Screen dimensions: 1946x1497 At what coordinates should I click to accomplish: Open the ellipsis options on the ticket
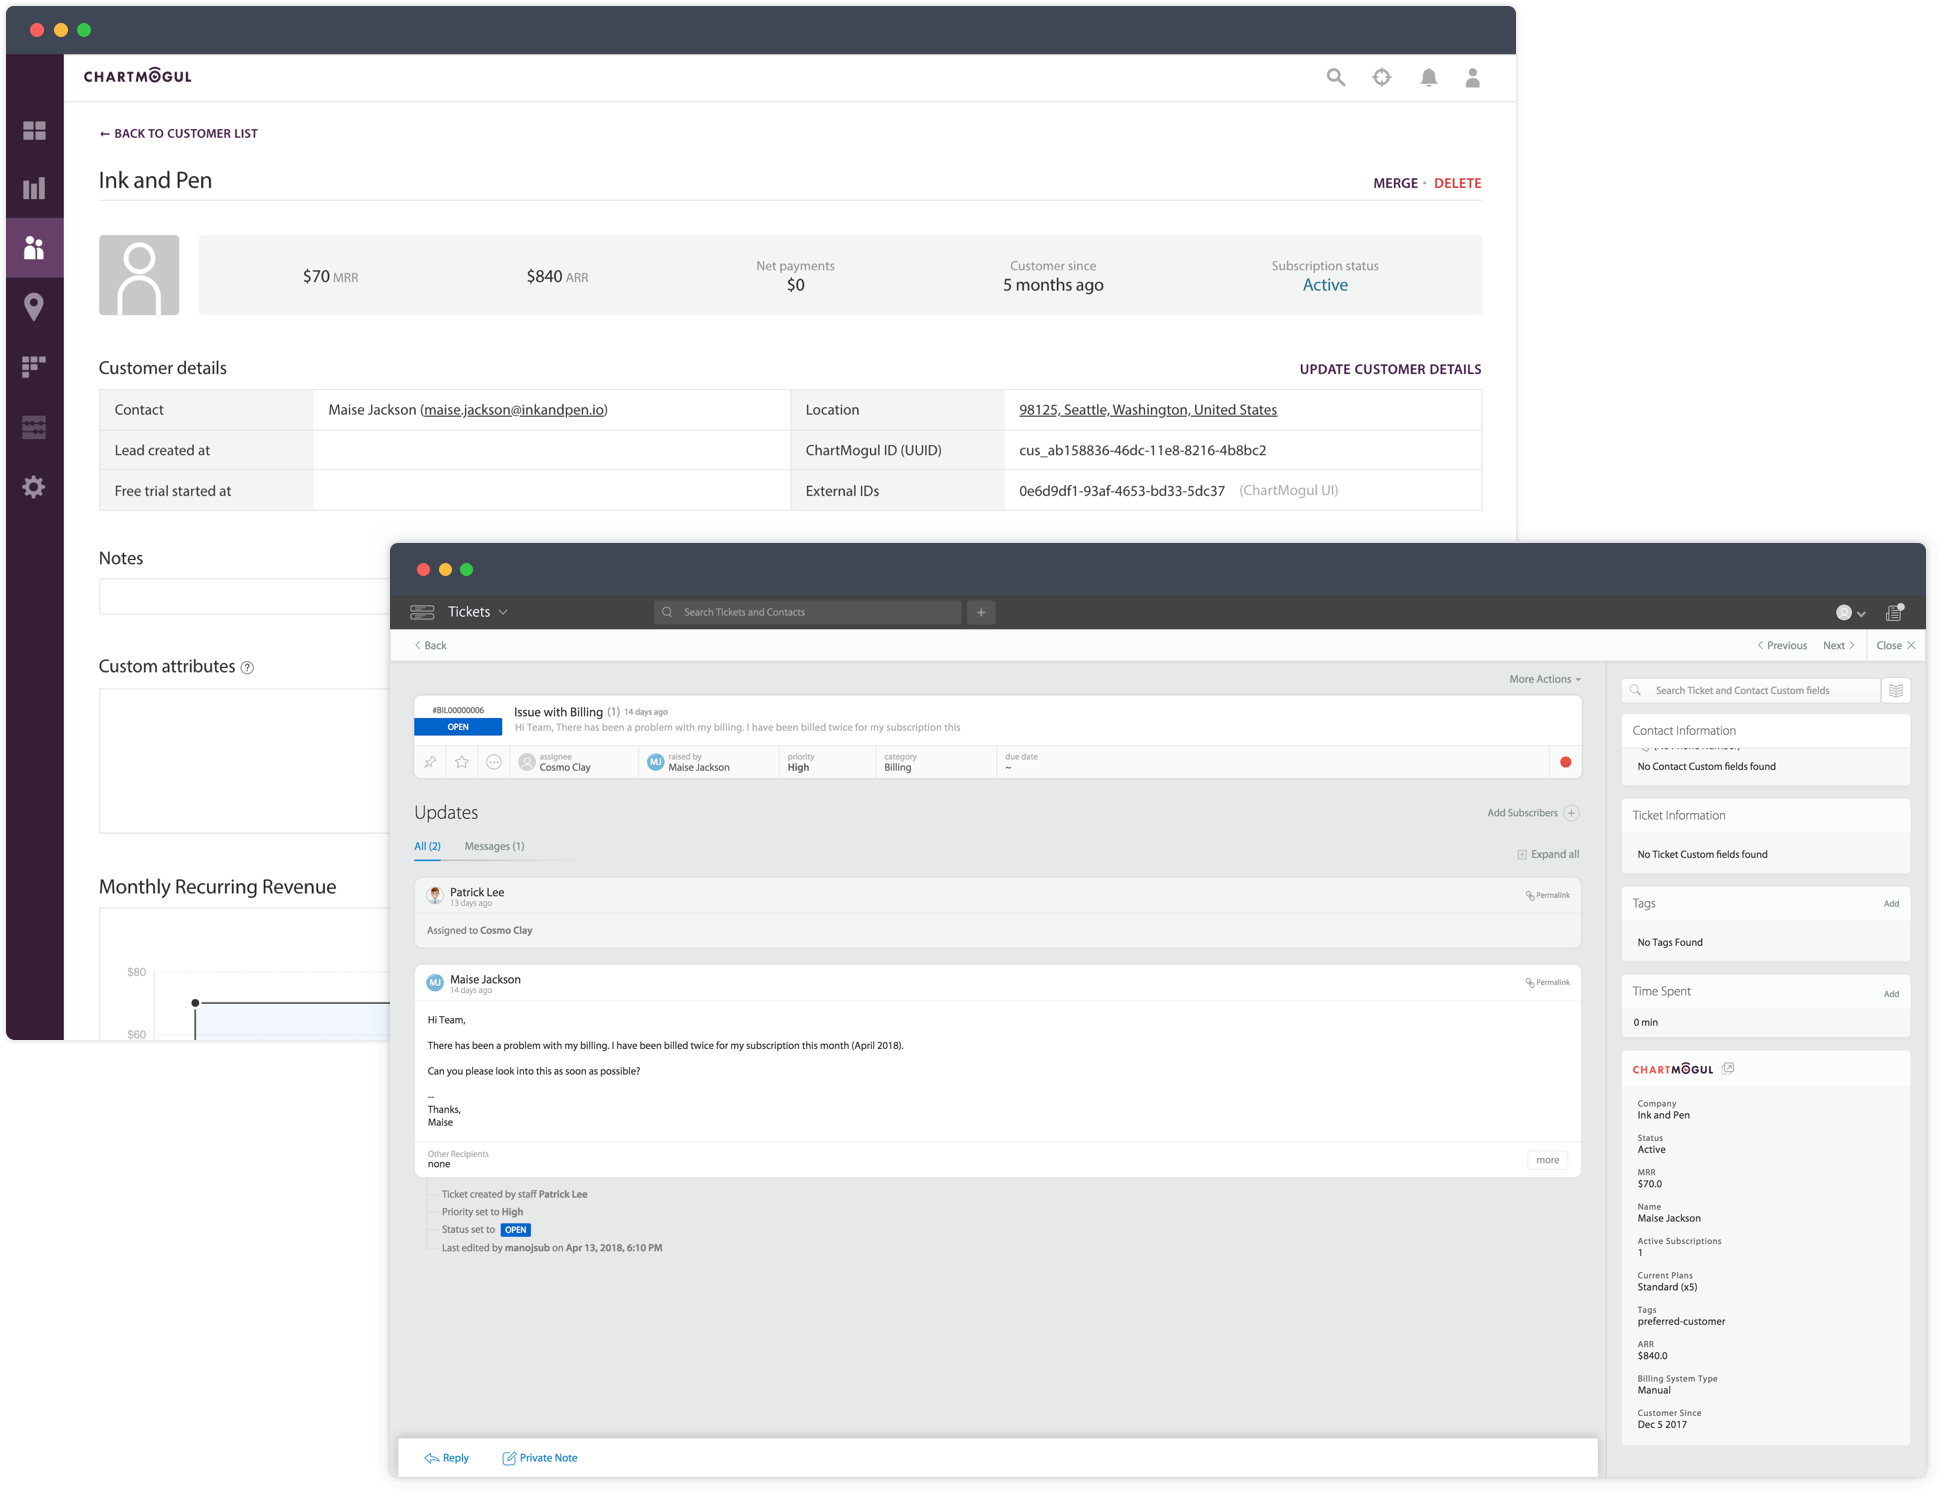pos(494,762)
